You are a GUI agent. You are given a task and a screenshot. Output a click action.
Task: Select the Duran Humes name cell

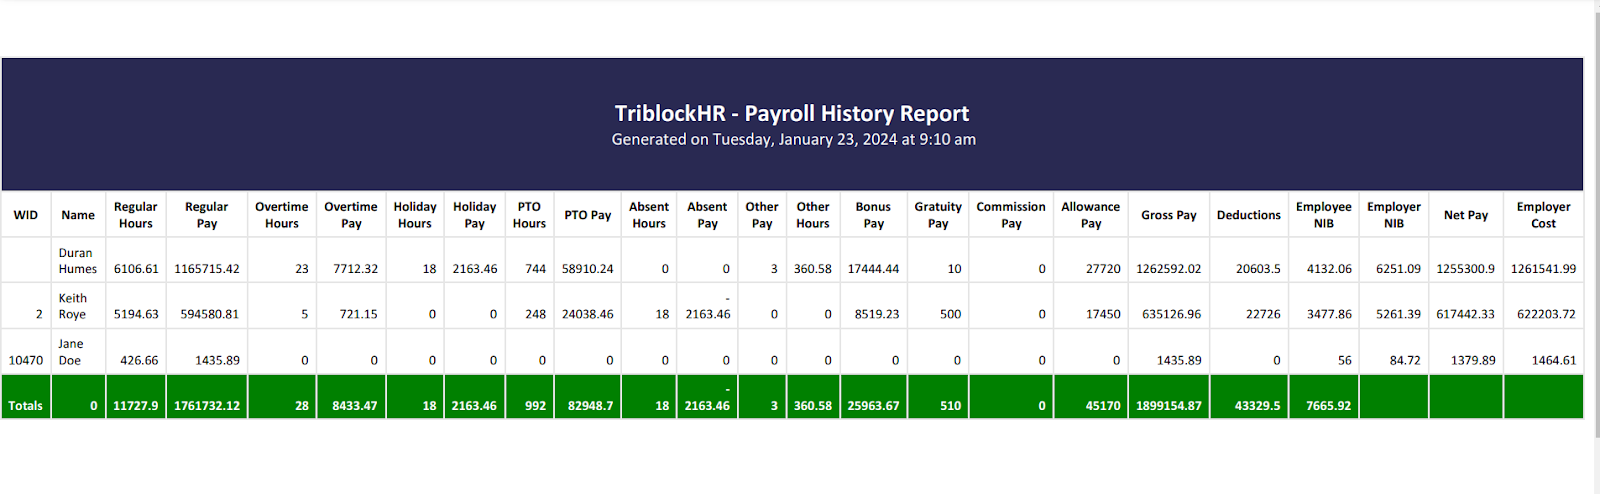(78, 261)
